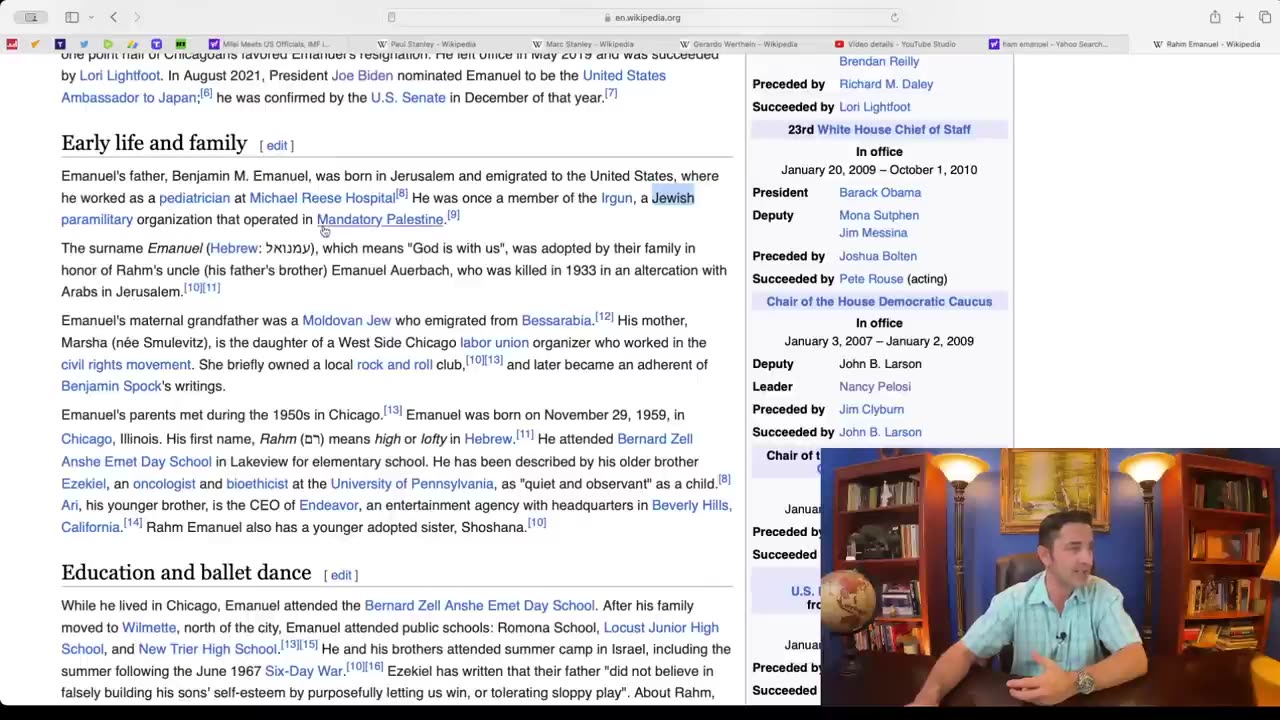Screen dimensions: 1280x720
Task: Open the Nancy Pelosi infobox link
Action: pos(875,387)
